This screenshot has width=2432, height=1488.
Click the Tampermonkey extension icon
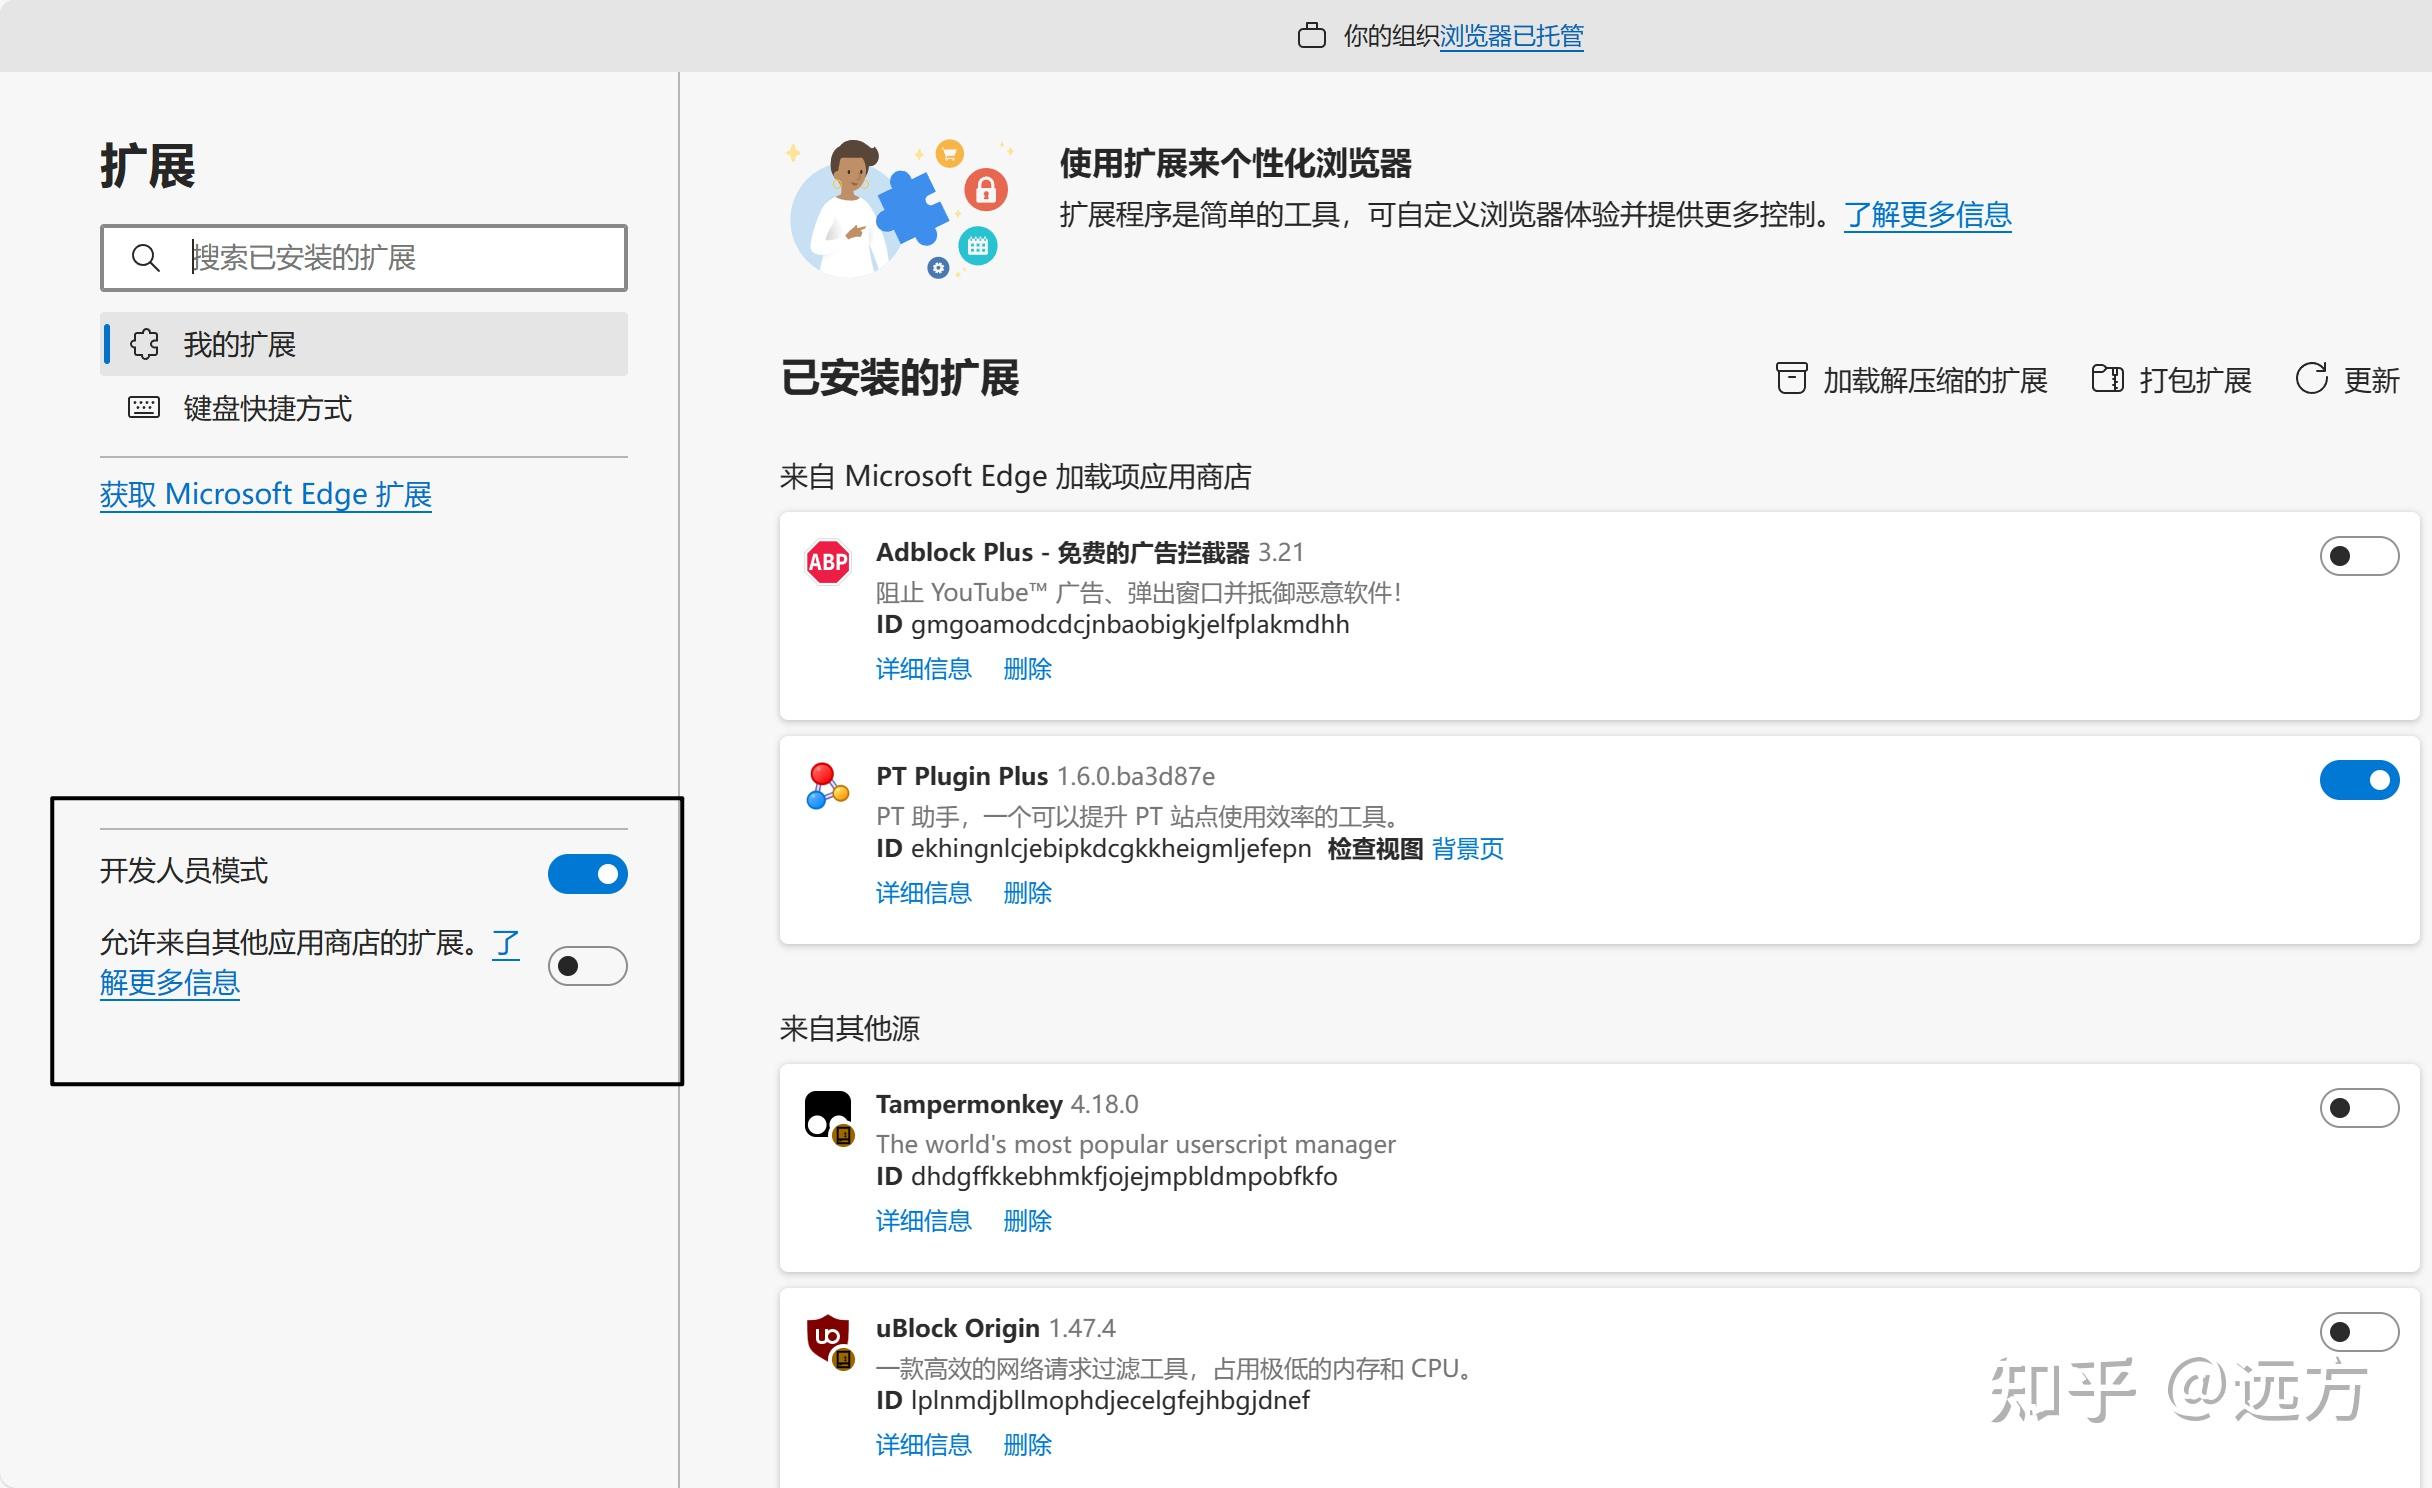click(x=827, y=1114)
